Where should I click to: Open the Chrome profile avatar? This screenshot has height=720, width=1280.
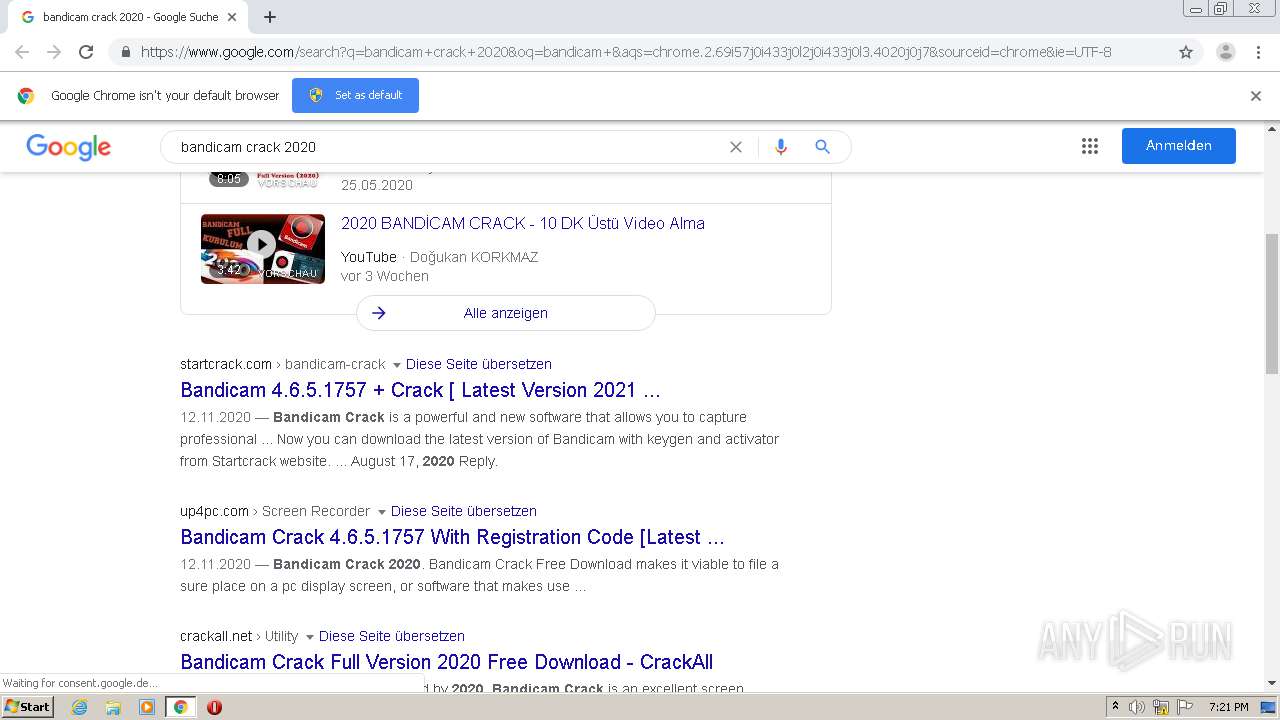coord(1225,52)
